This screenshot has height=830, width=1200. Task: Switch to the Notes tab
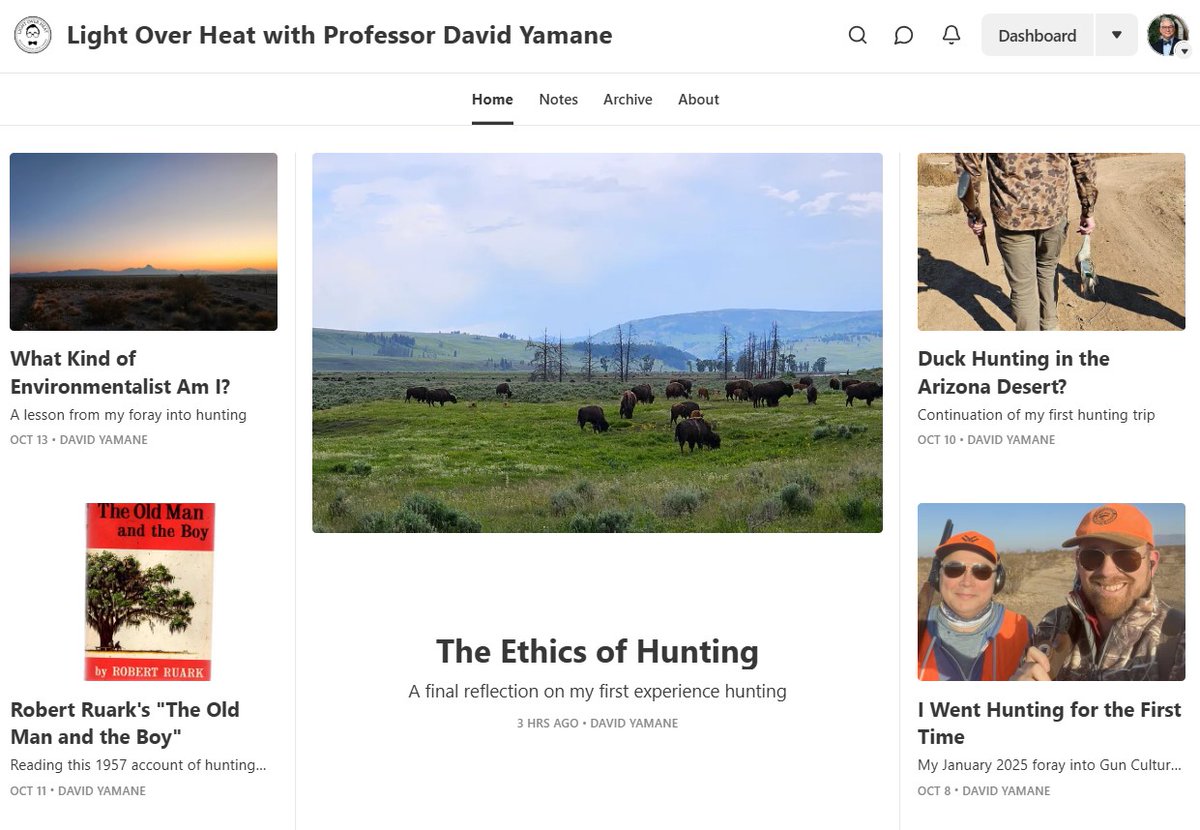[x=558, y=99]
